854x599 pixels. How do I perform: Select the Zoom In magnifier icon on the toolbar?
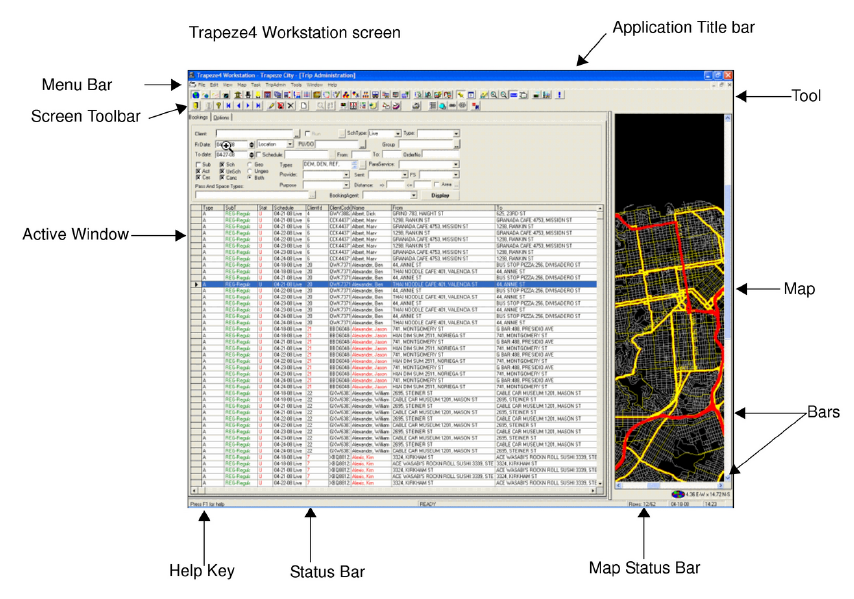(x=492, y=95)
